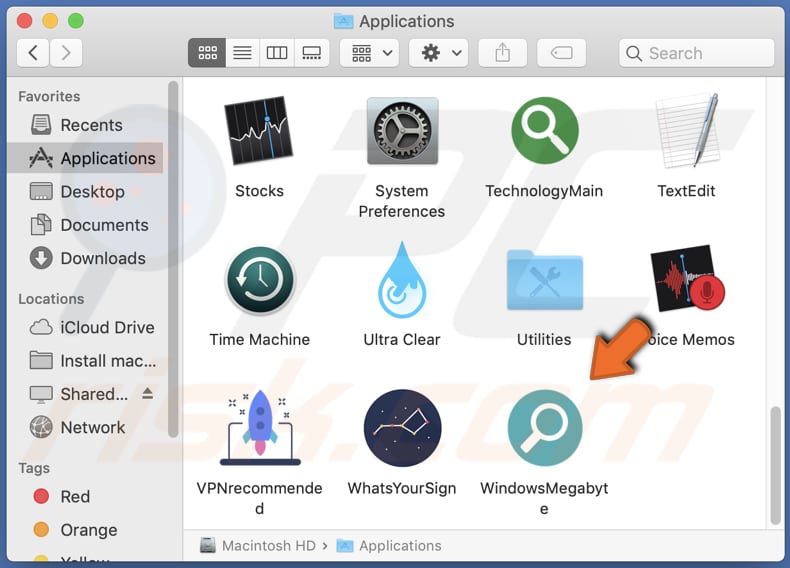Open iCloud Drive in the sidebar
Screen dimensions: 790x568
point(86,328)
